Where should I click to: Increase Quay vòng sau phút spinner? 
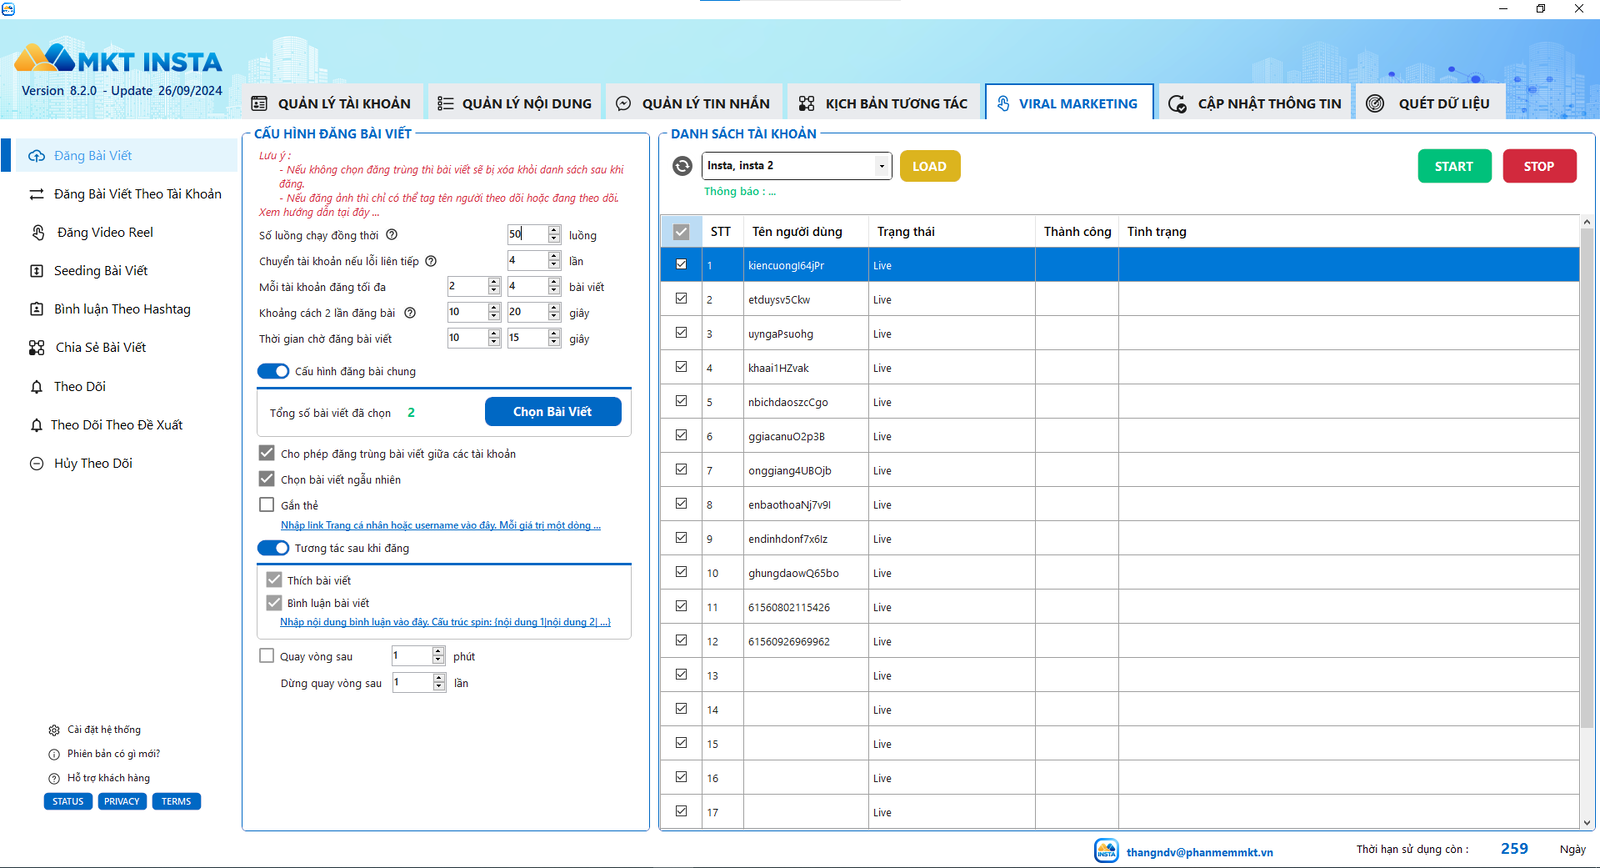click(x=438, y=651)
